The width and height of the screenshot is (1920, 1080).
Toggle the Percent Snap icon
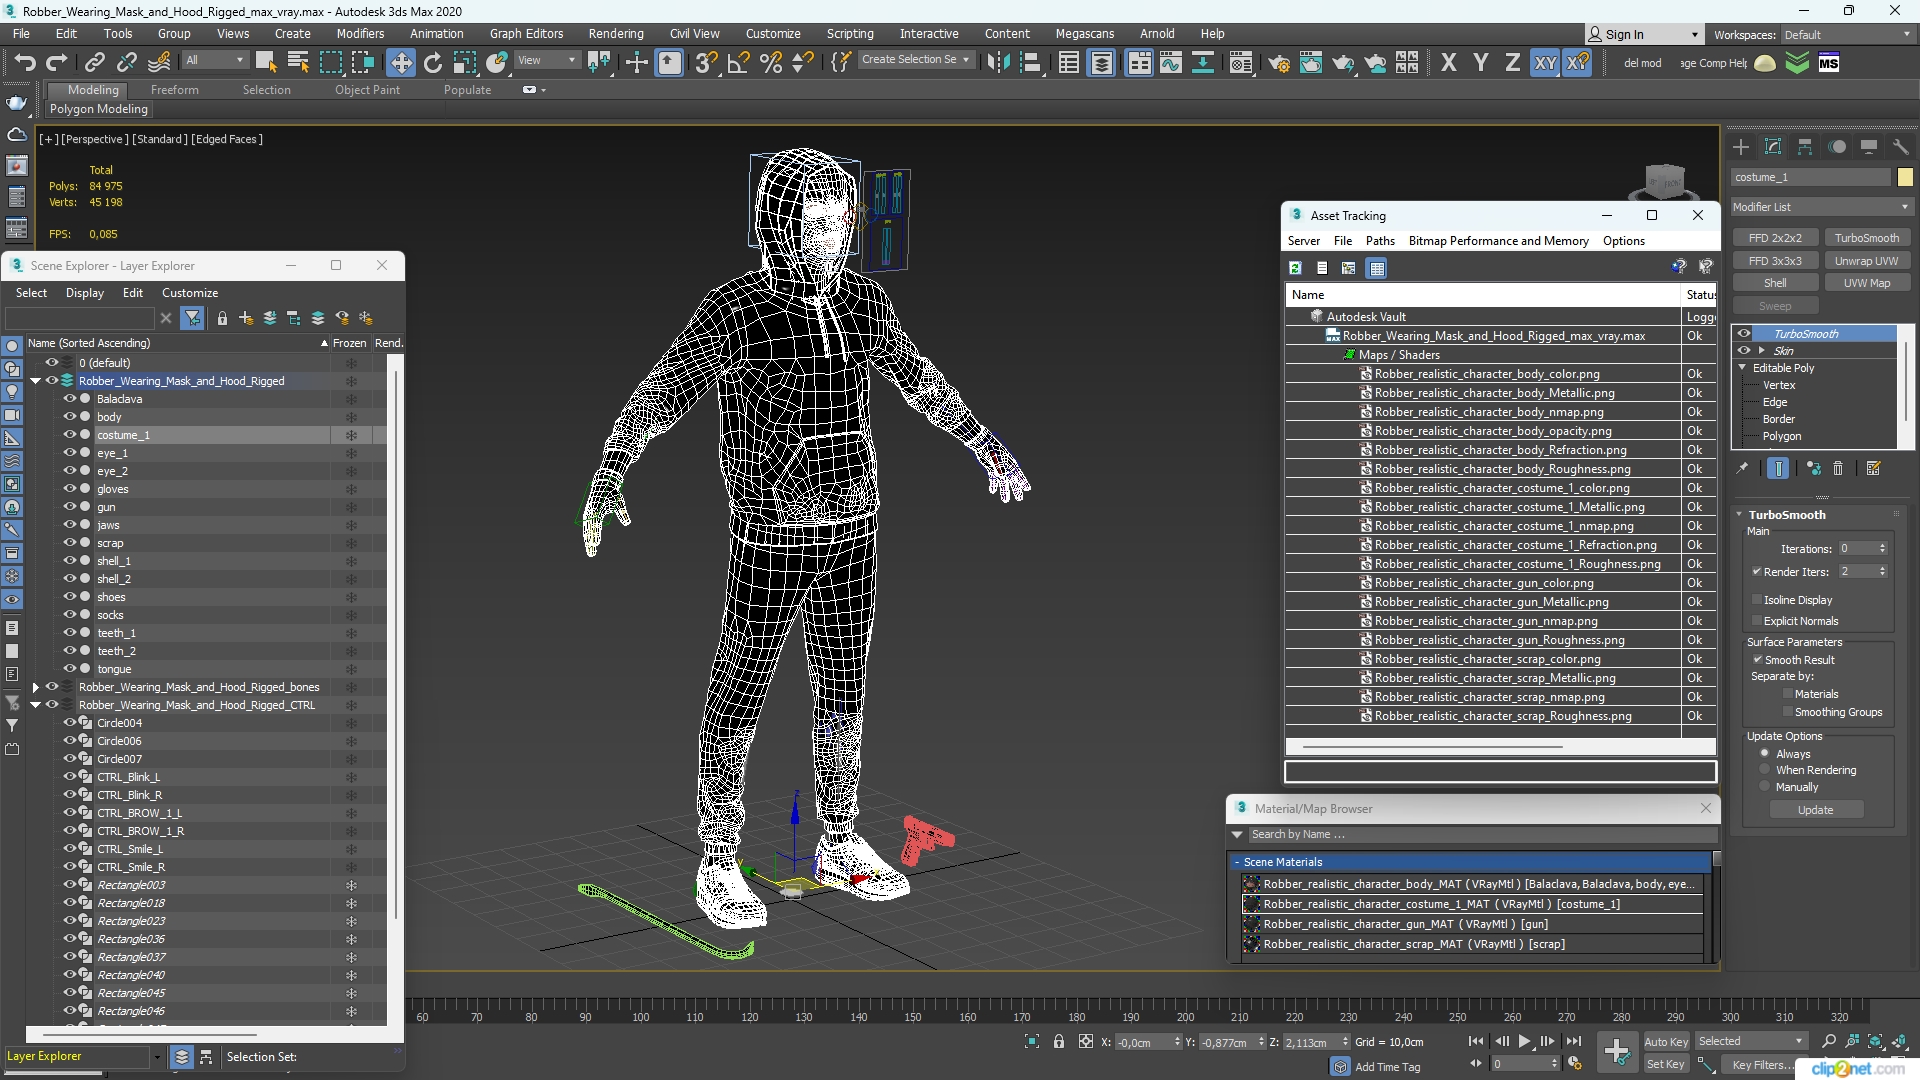coord(771,63)
